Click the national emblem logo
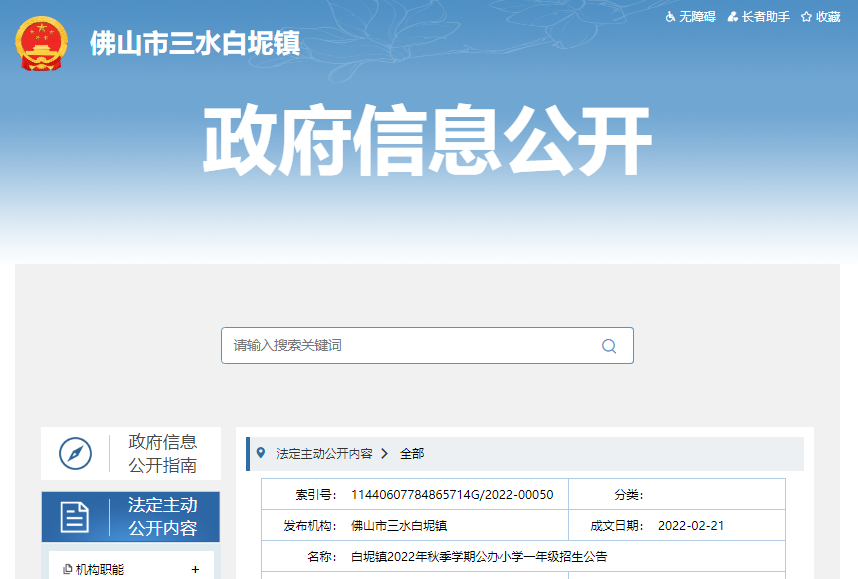 (41, 44)
